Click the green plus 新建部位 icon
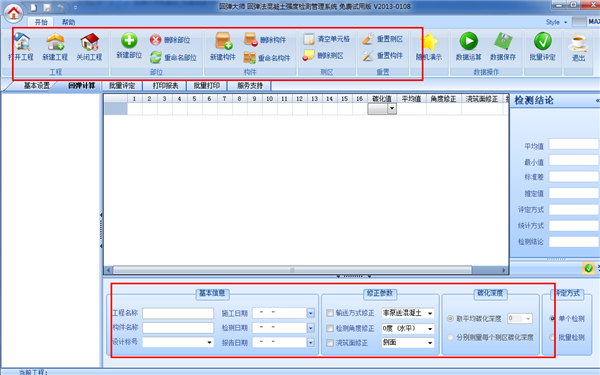 pyautogui.click(x=129, y=41)
